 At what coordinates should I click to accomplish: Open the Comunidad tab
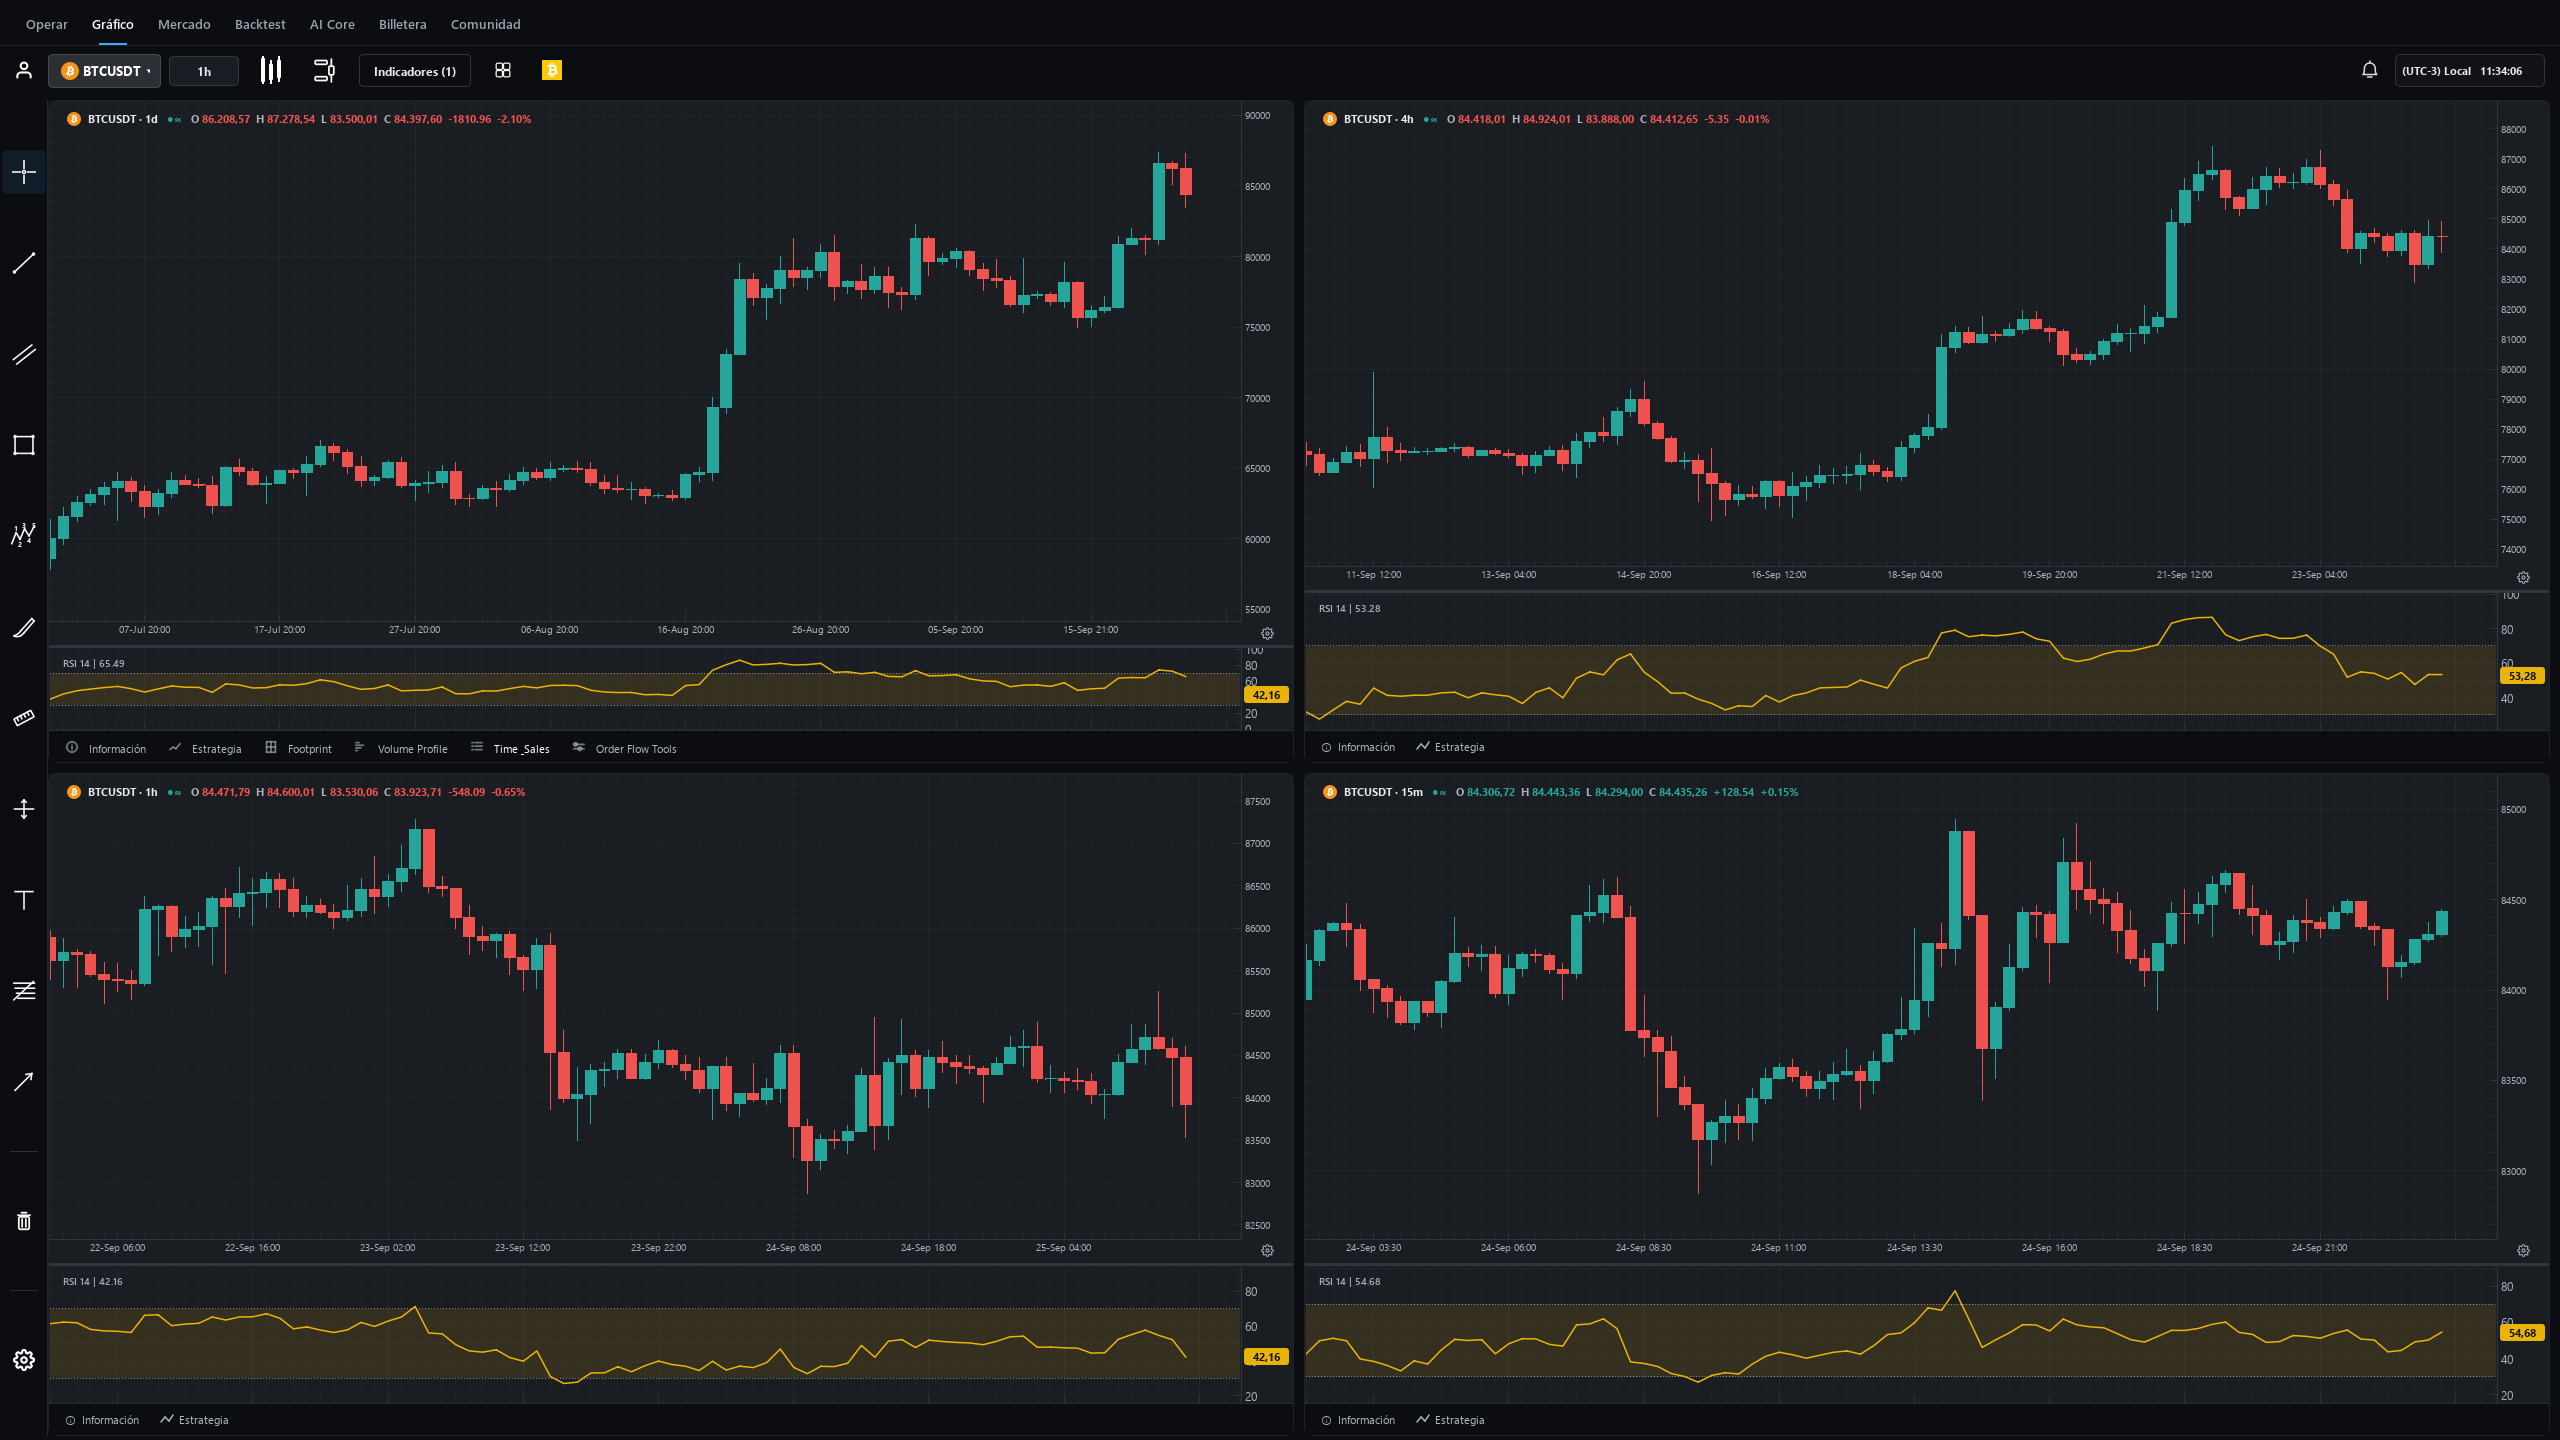coord(486,24)
